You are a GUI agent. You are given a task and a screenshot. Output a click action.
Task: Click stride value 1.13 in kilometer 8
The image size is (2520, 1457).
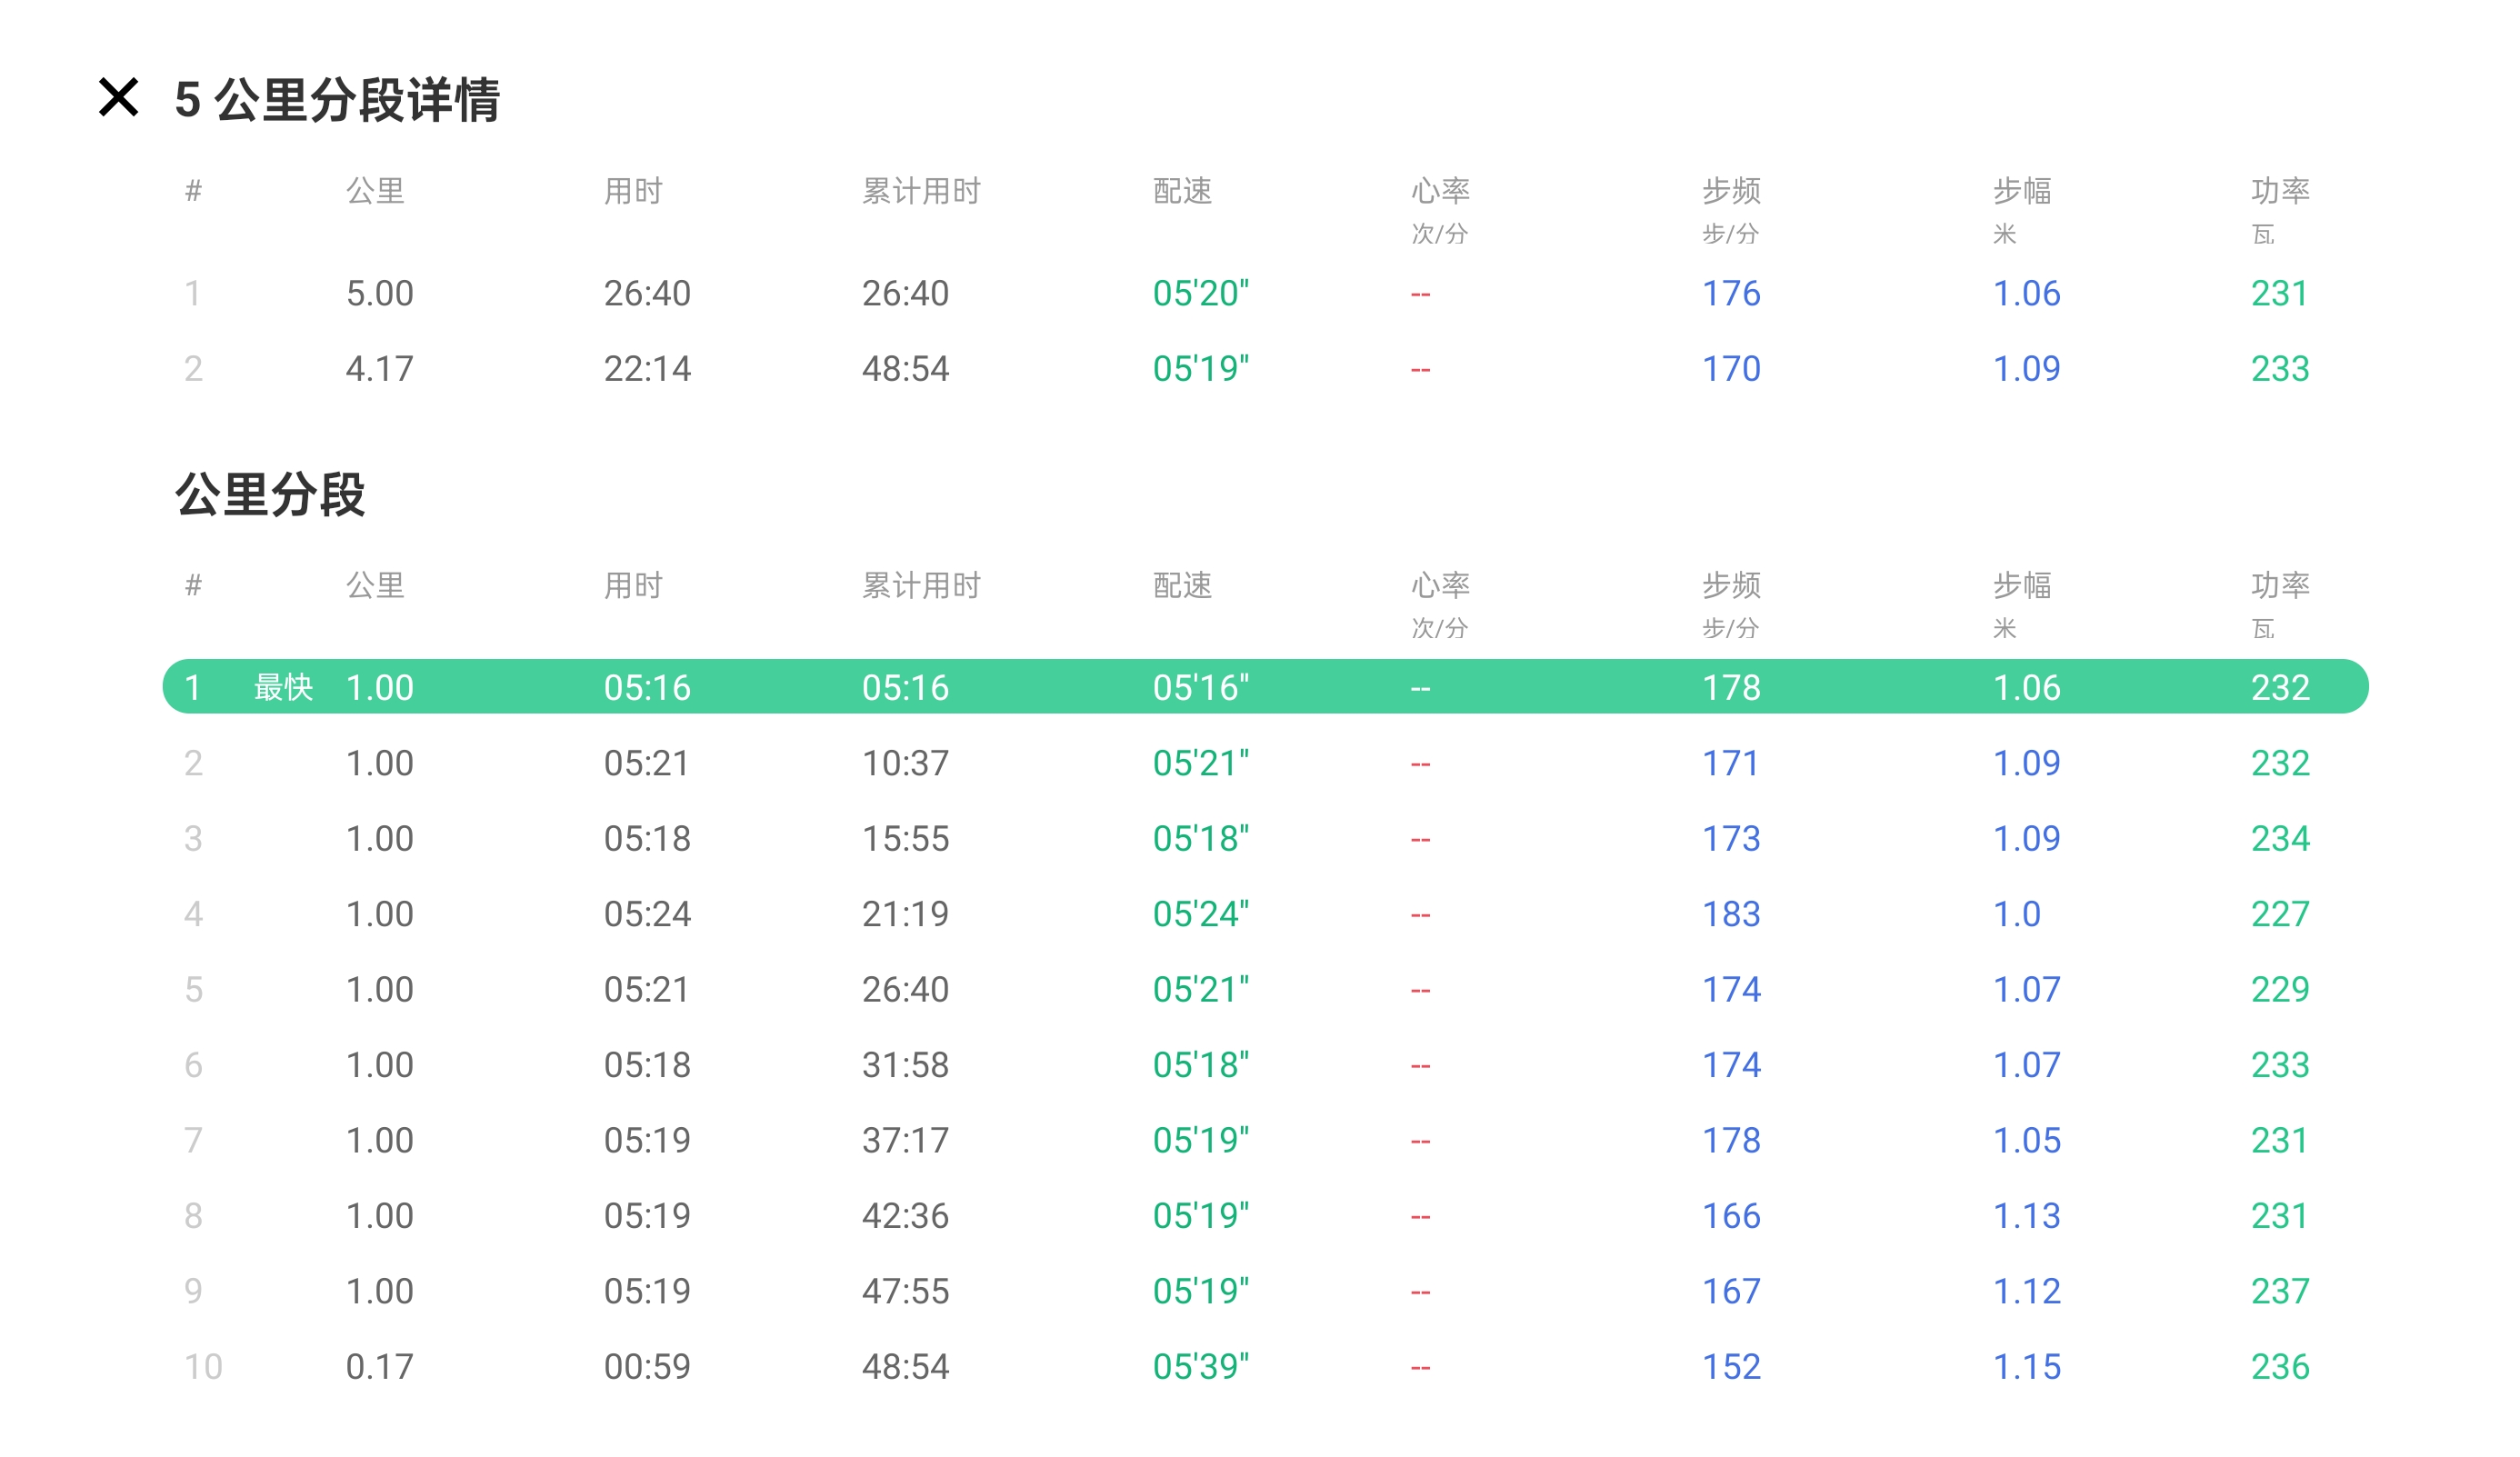[2026, 1216]
